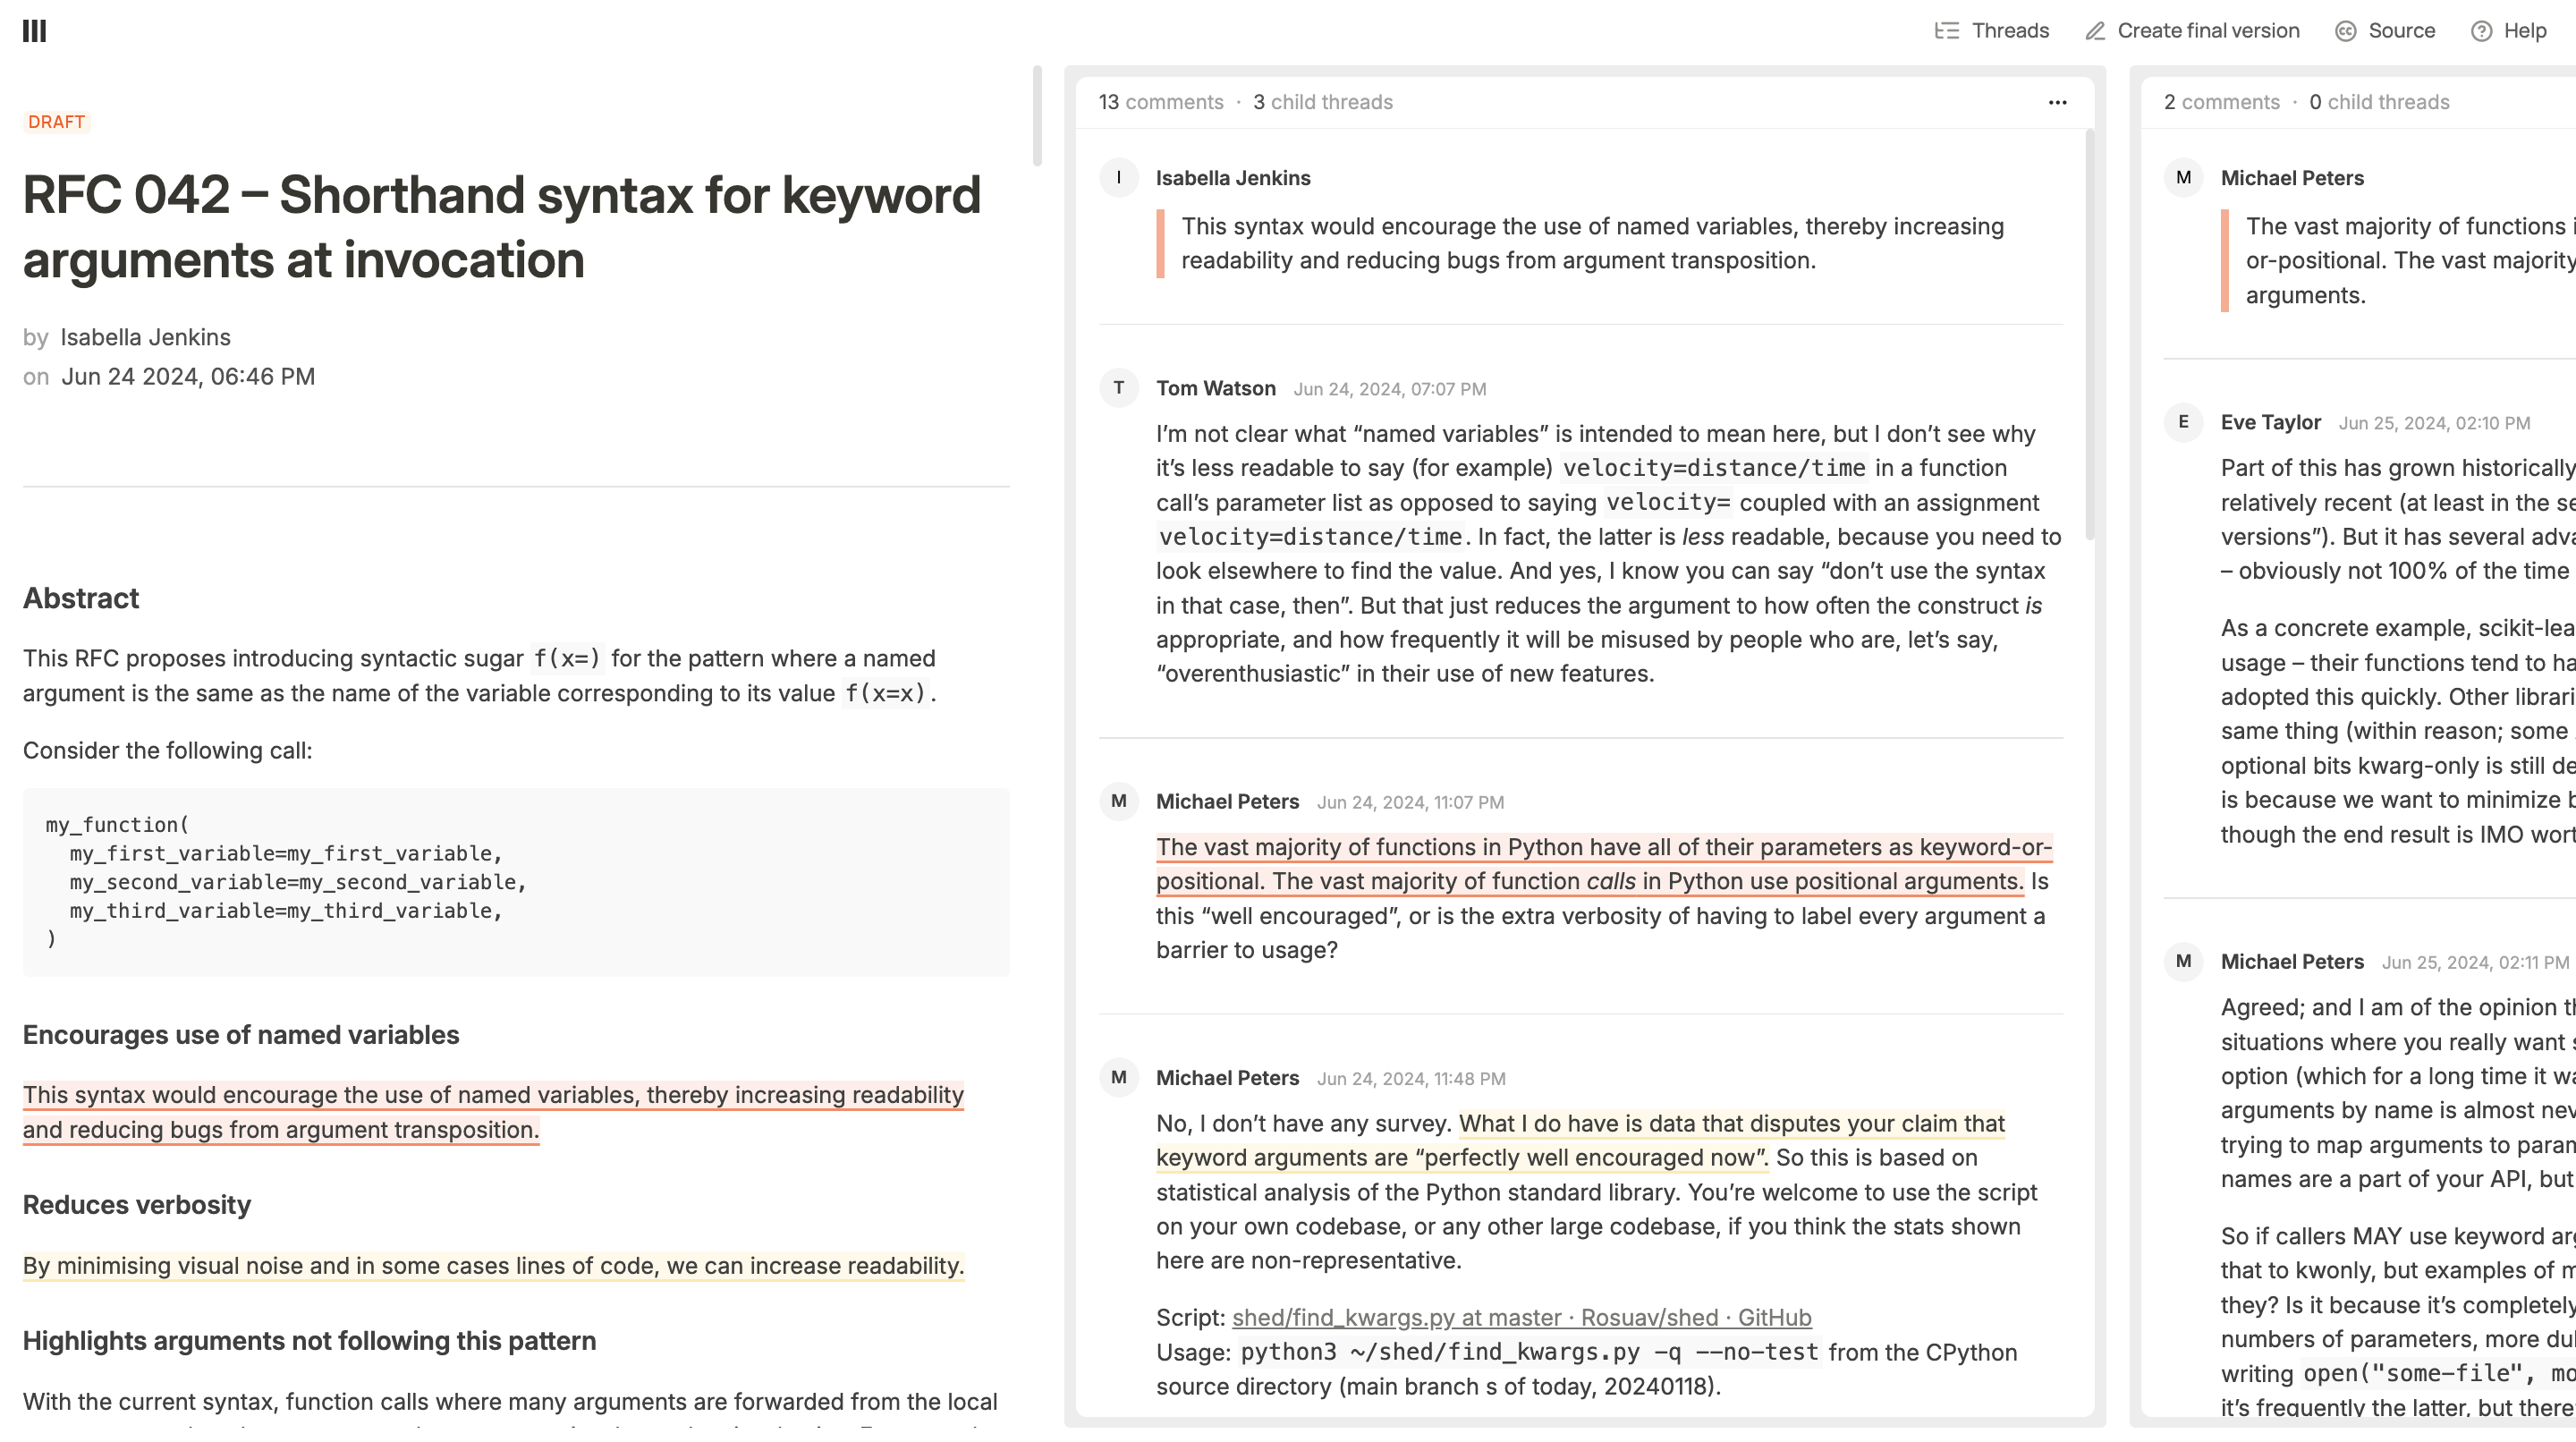
Task: Click Tom Watson's avatar icon
Action: (x=1119, y=388)
